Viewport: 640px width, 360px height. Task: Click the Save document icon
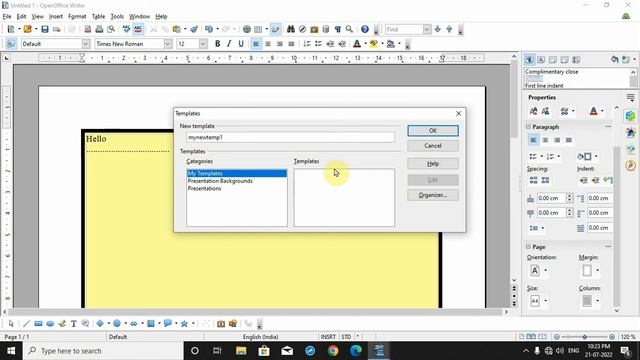click(x=45, y=29)
